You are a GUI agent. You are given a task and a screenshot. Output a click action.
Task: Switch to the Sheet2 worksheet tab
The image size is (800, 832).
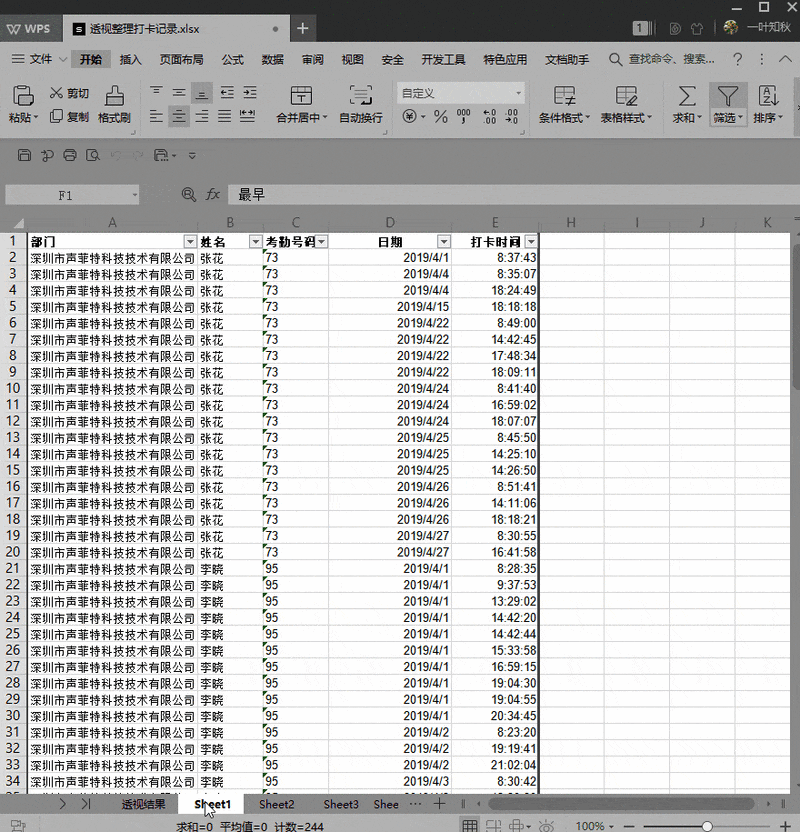(277, 804)
